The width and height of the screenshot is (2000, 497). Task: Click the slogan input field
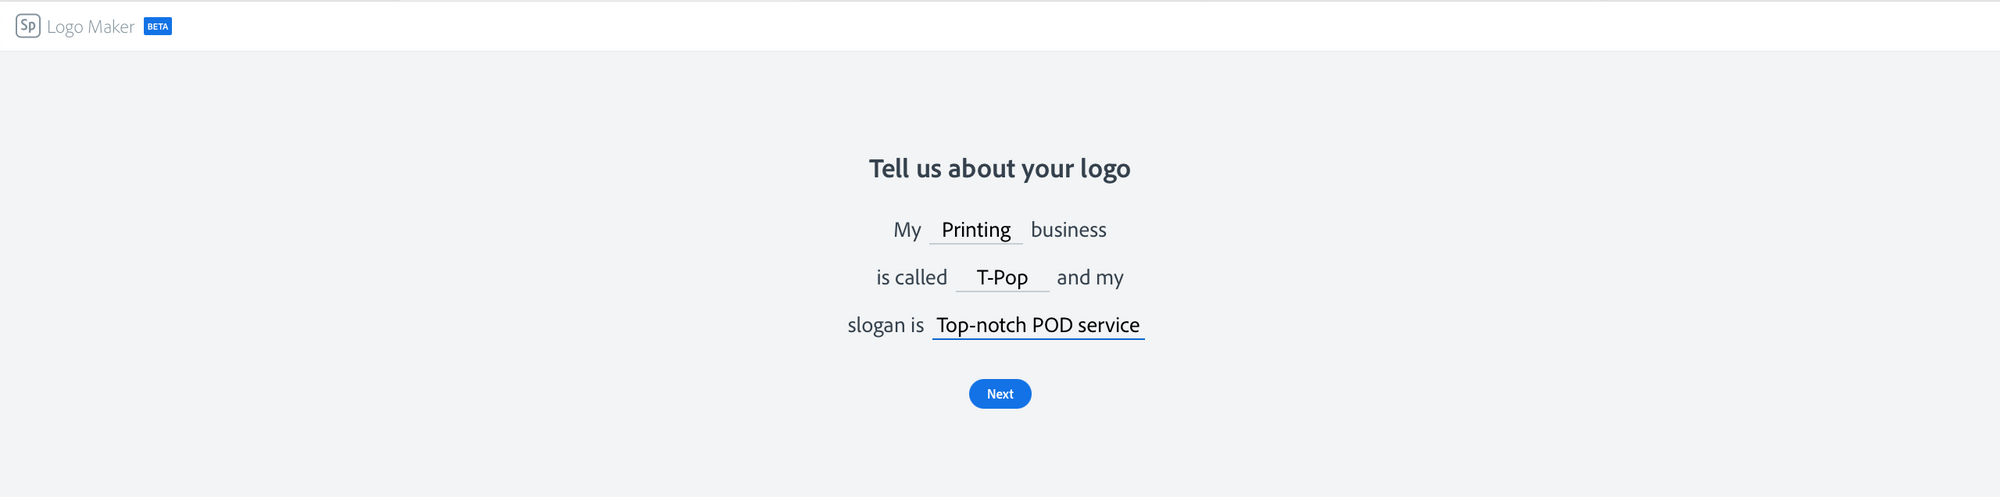tap(1038, 325)
